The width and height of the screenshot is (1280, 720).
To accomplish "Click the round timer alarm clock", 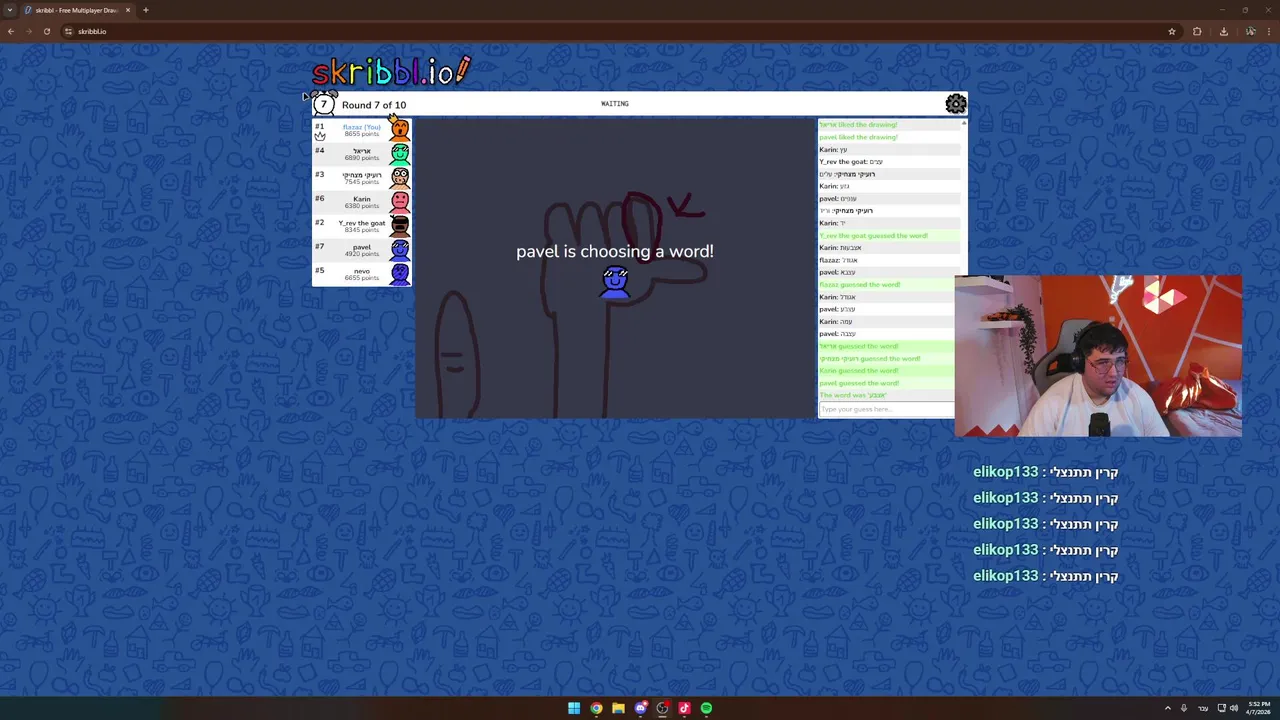I will coord(323,103).
